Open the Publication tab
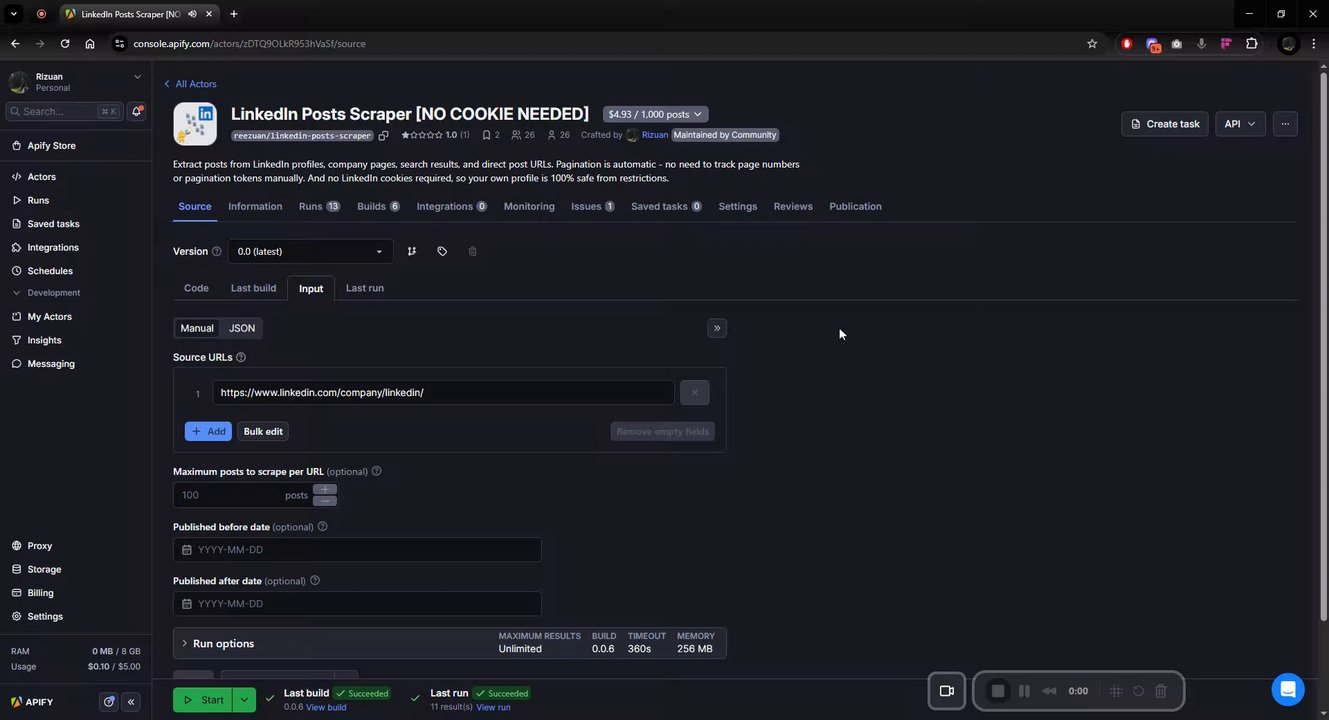The image size is (1329, 720). [x=855, y=206]
